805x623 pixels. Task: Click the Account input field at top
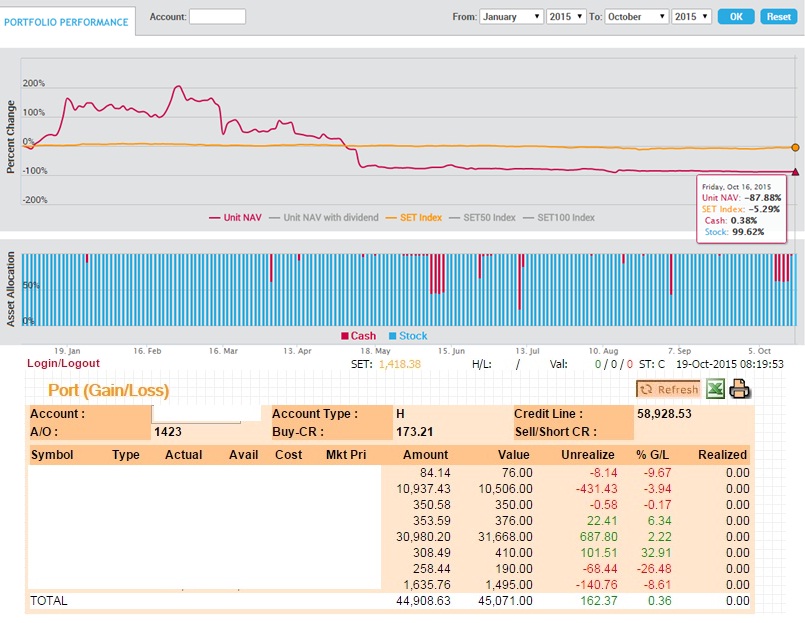(217, 17)
